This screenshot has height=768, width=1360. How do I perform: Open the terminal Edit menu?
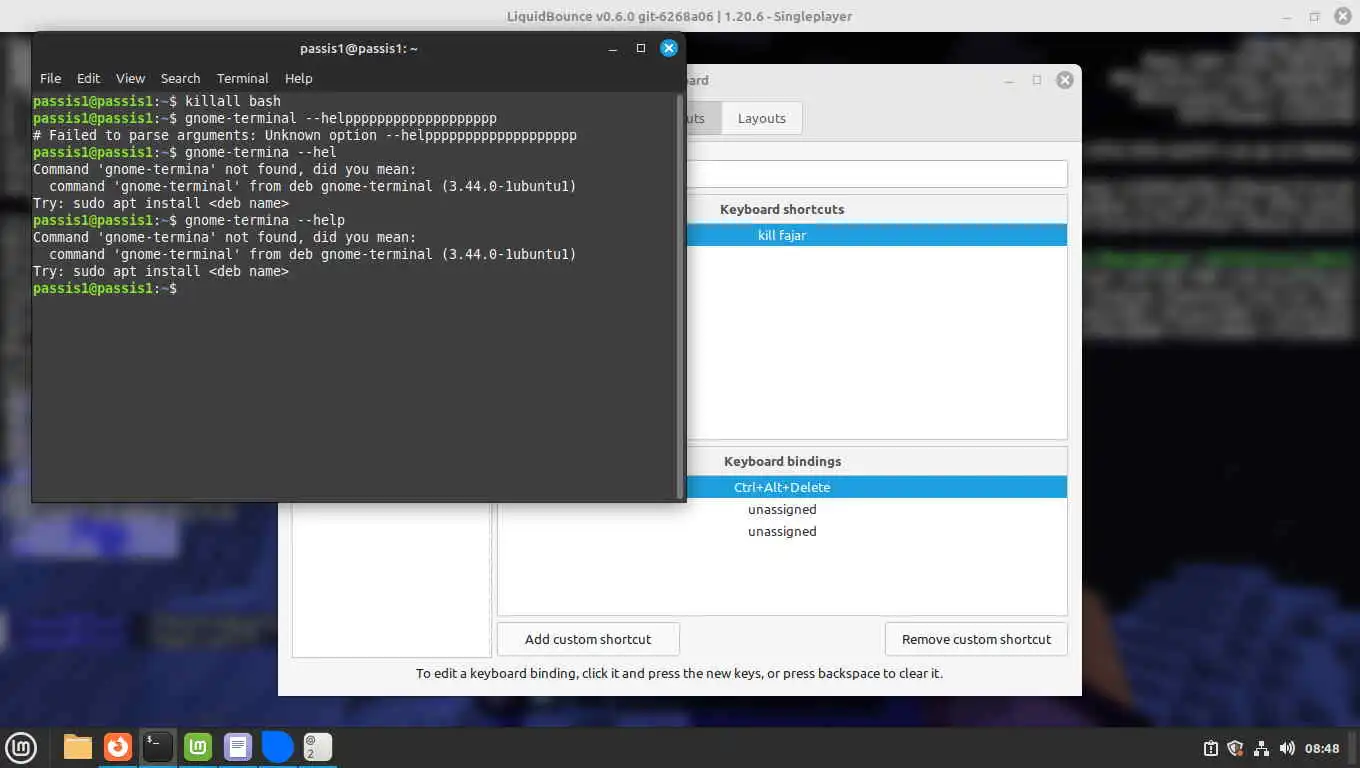[89, 78]
